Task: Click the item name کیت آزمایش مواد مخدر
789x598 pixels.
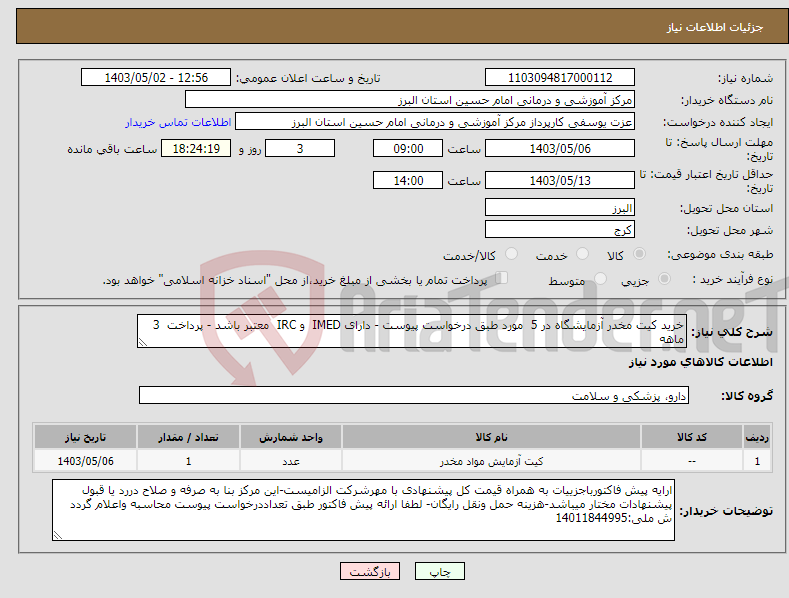Action: (x=492, y=461)
